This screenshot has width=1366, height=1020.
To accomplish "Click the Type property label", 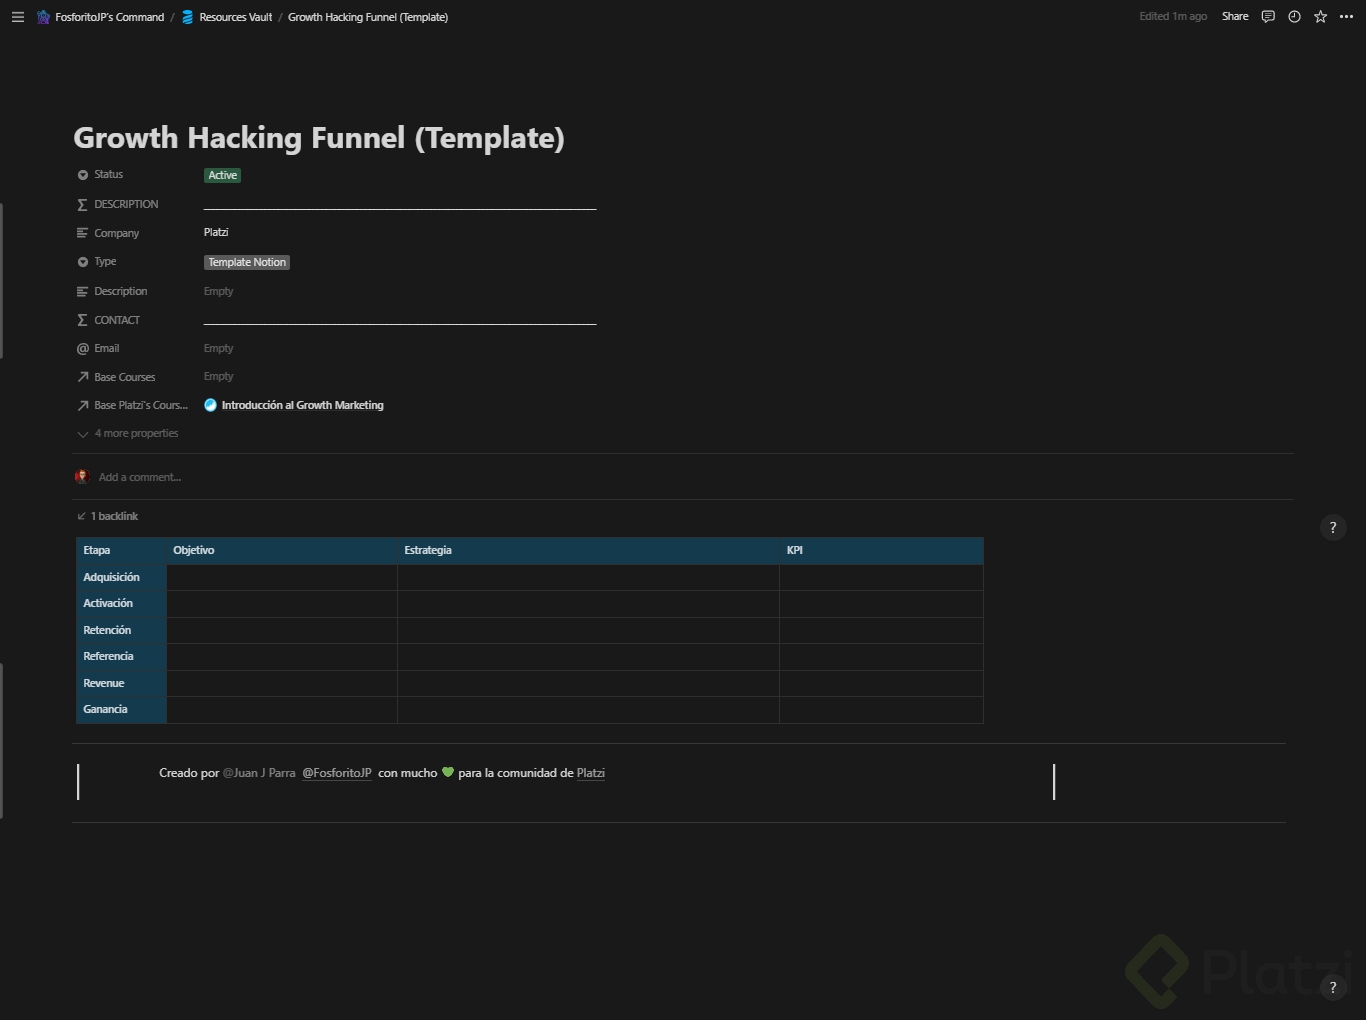I will [x=105, y=262].
